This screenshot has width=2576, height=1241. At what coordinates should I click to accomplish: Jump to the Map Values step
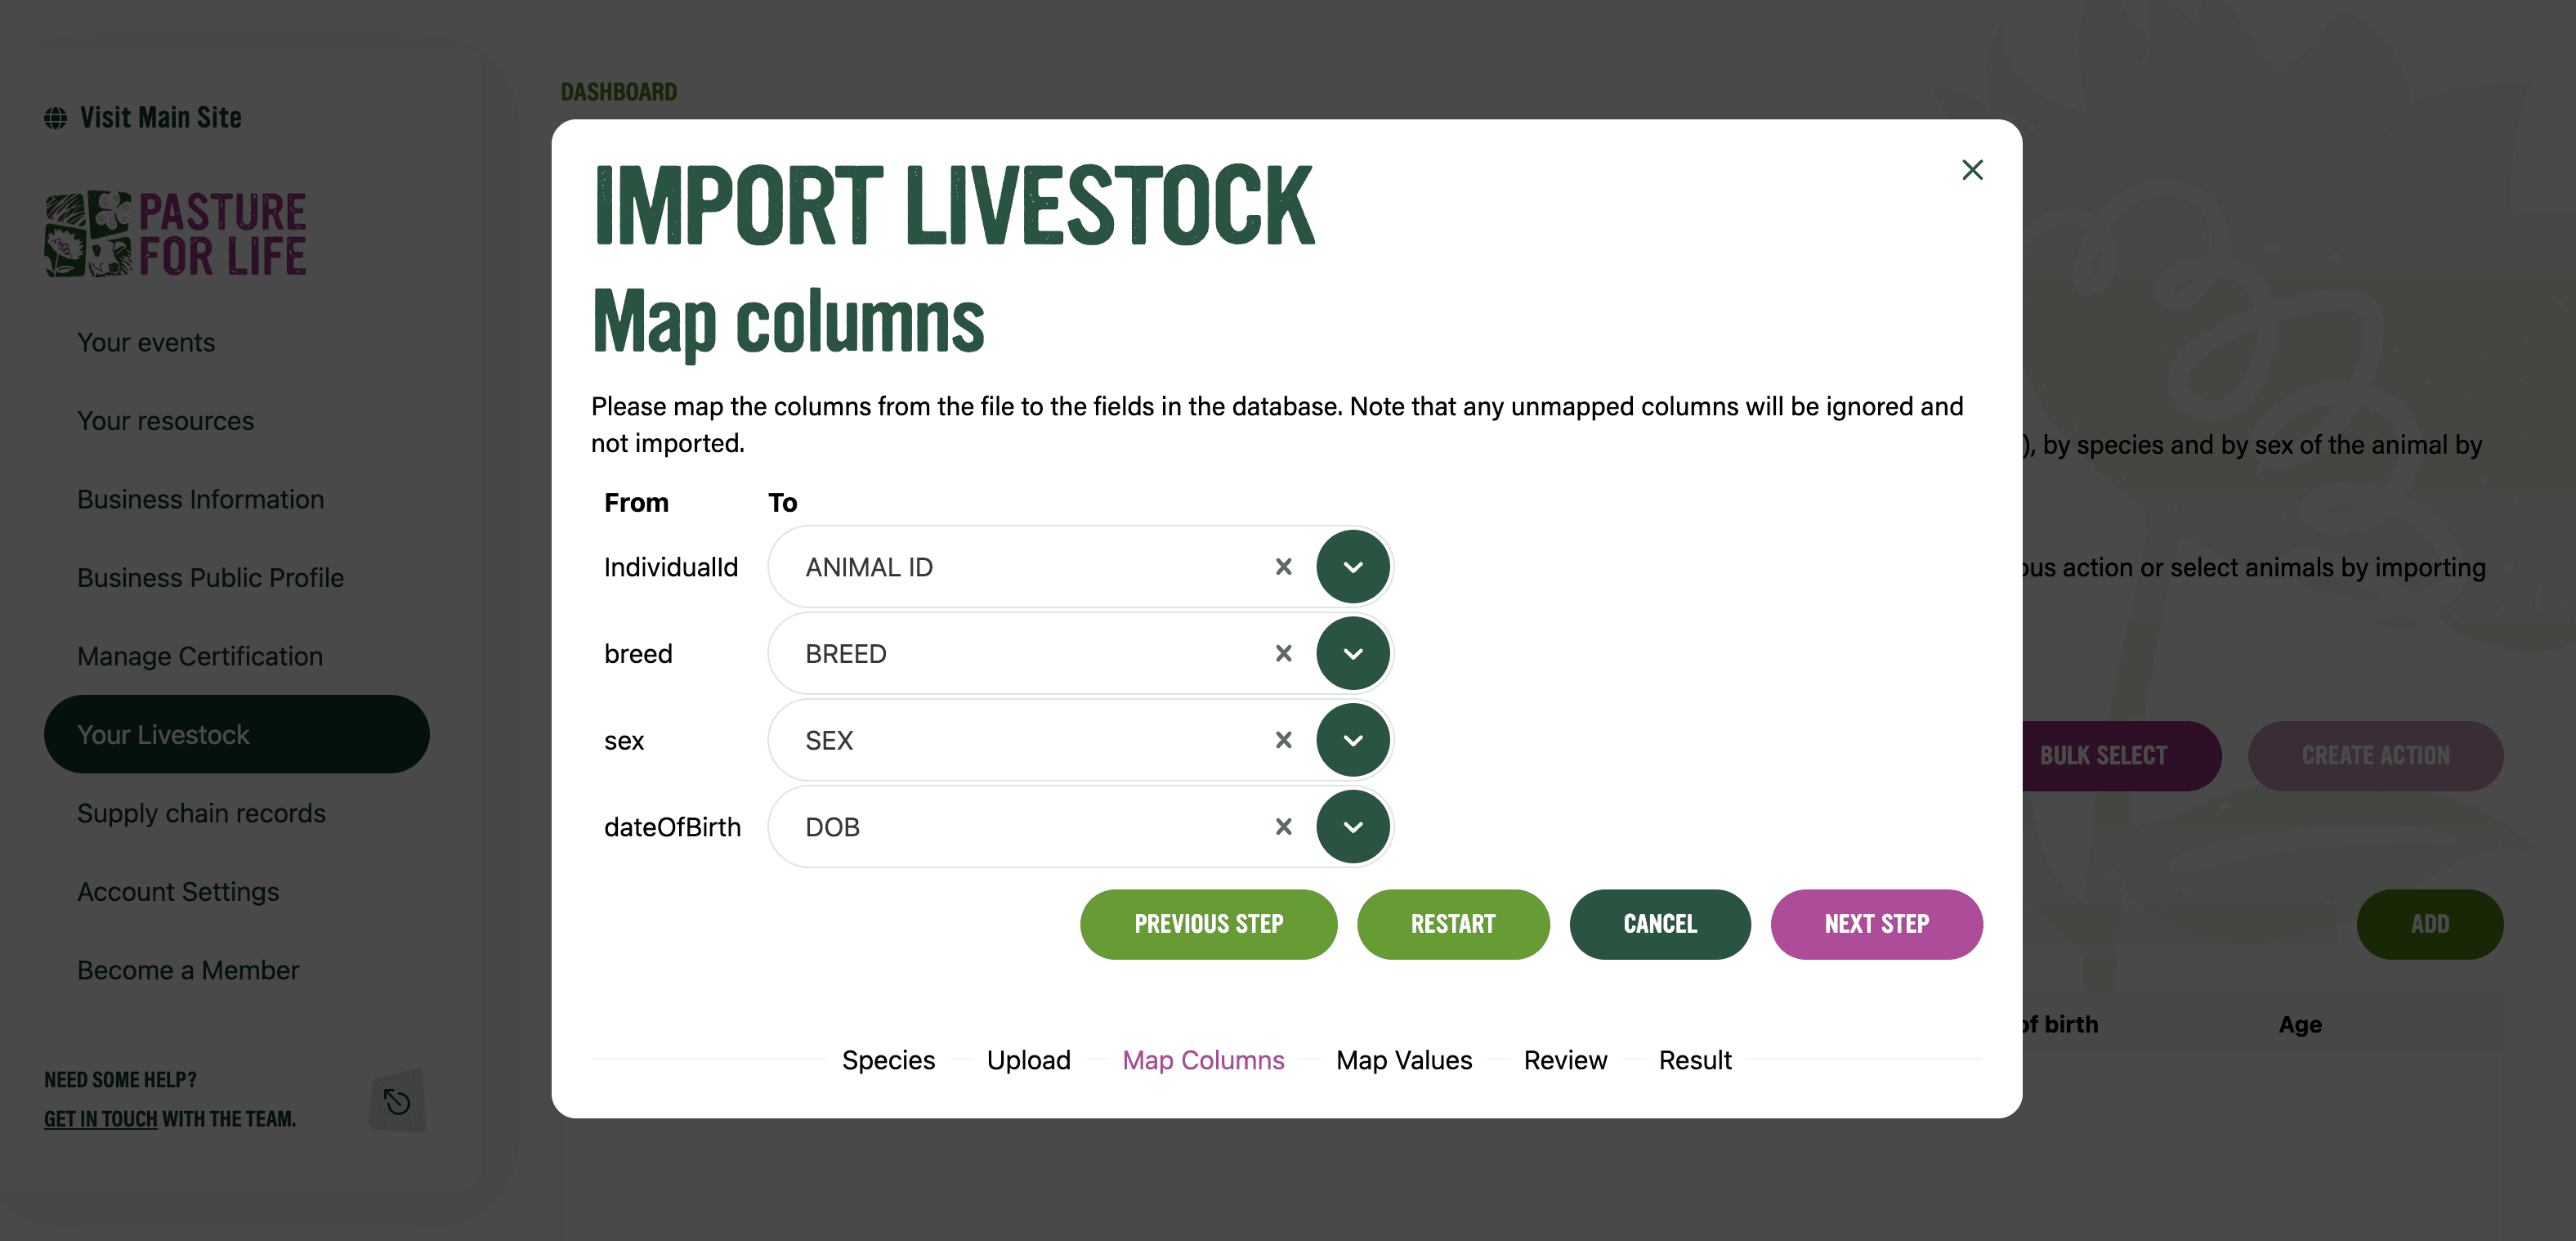(x=1404, y=1060)
